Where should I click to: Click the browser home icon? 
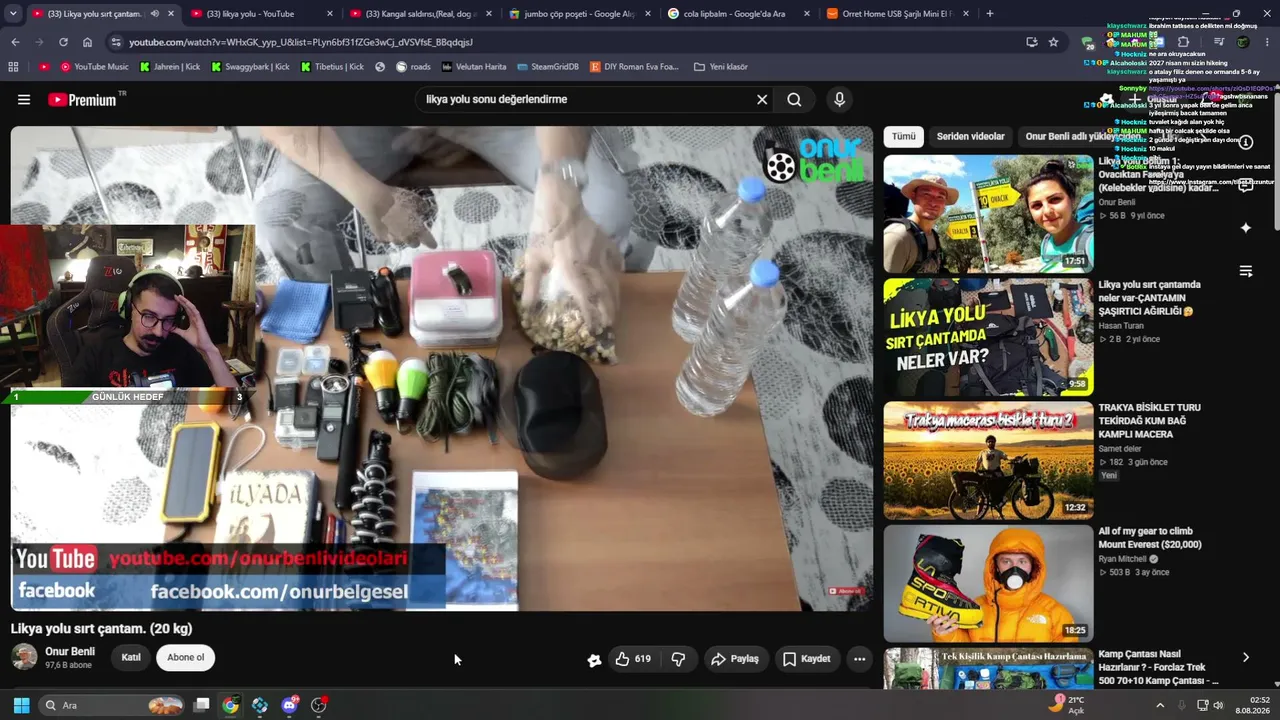click(87, 42)
